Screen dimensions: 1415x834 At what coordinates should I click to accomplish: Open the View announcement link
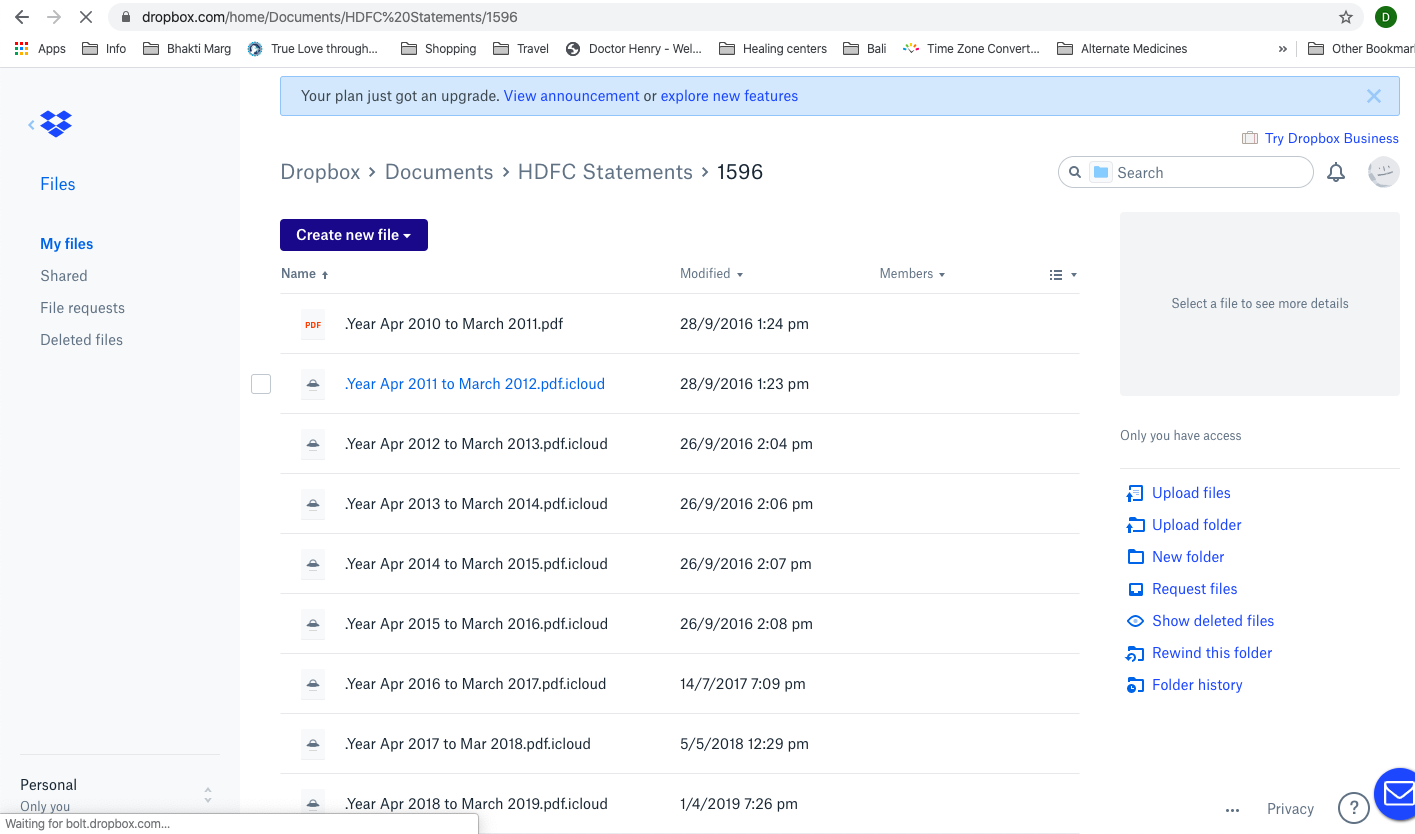pos(571,95)
